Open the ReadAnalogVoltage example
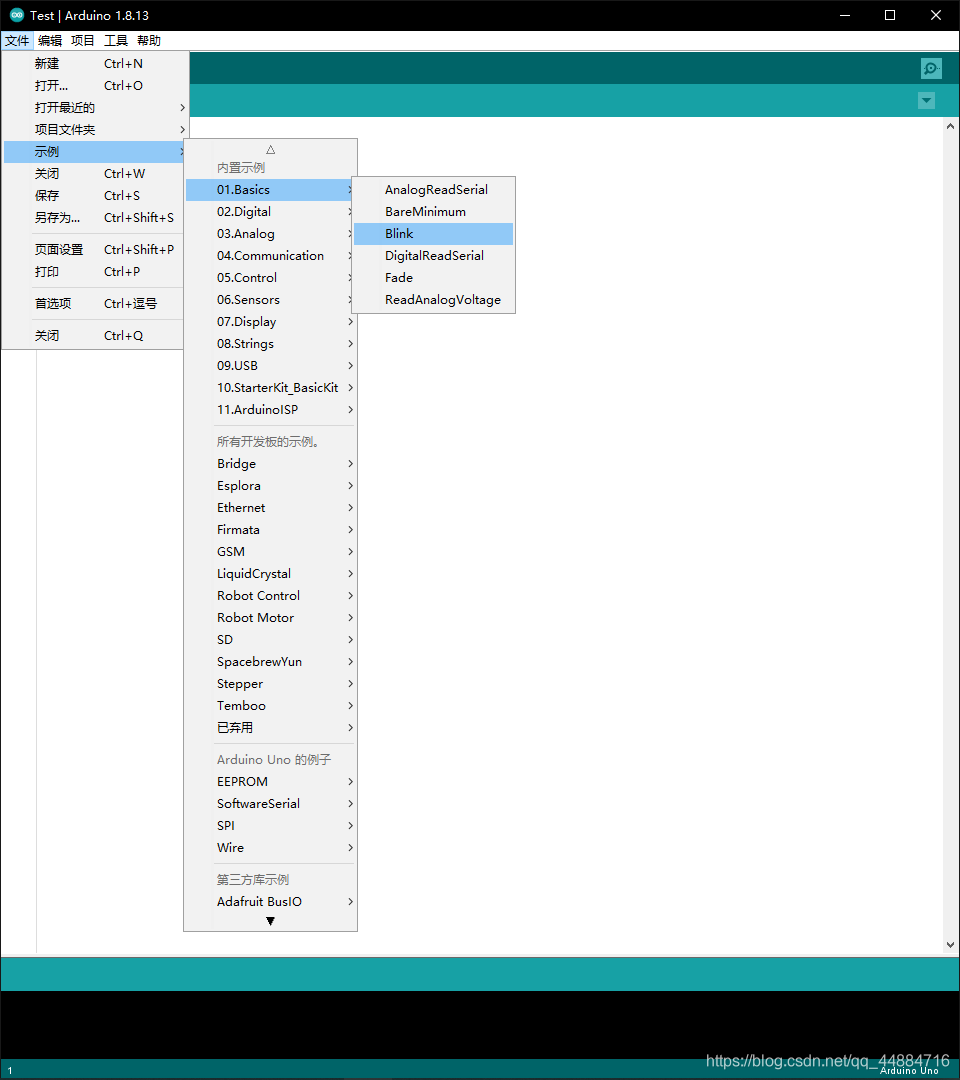Image resolution: width=960 pixels, height=1080 pixels. click(434, 300)
